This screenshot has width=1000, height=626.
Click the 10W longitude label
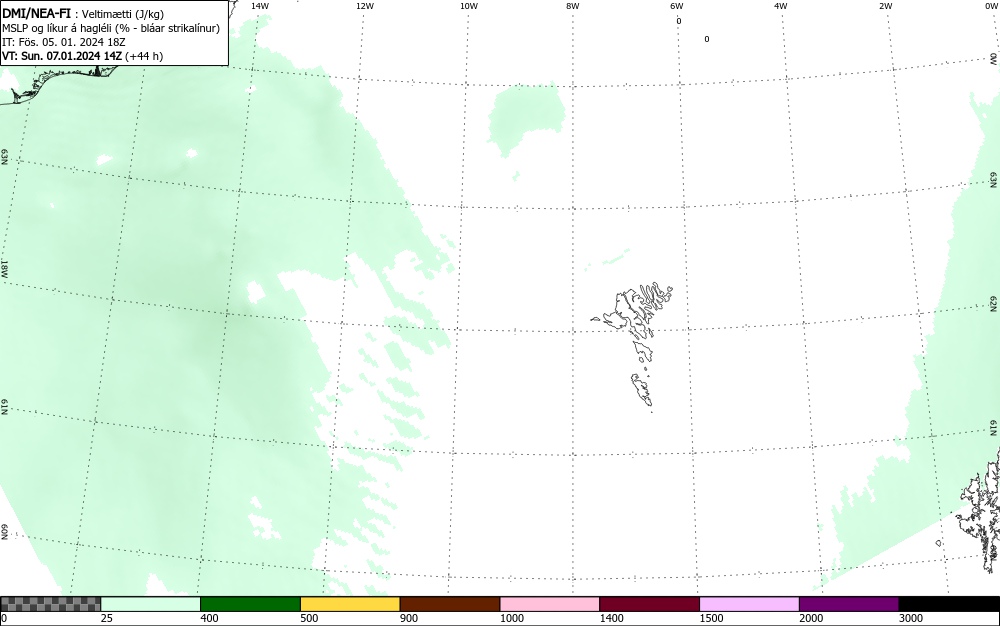point(469,6)
